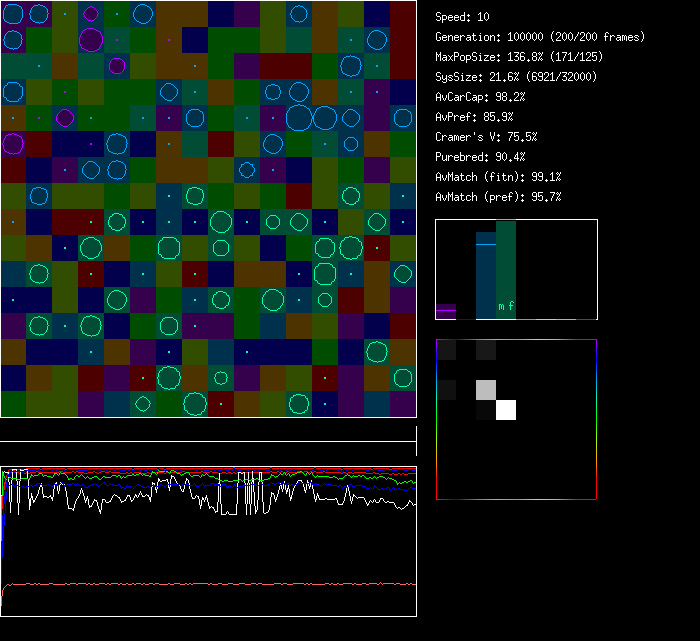Click the AvCarCap 98.2% label
The width and height of the screenshot is (700, 641).
click(480, 97)
